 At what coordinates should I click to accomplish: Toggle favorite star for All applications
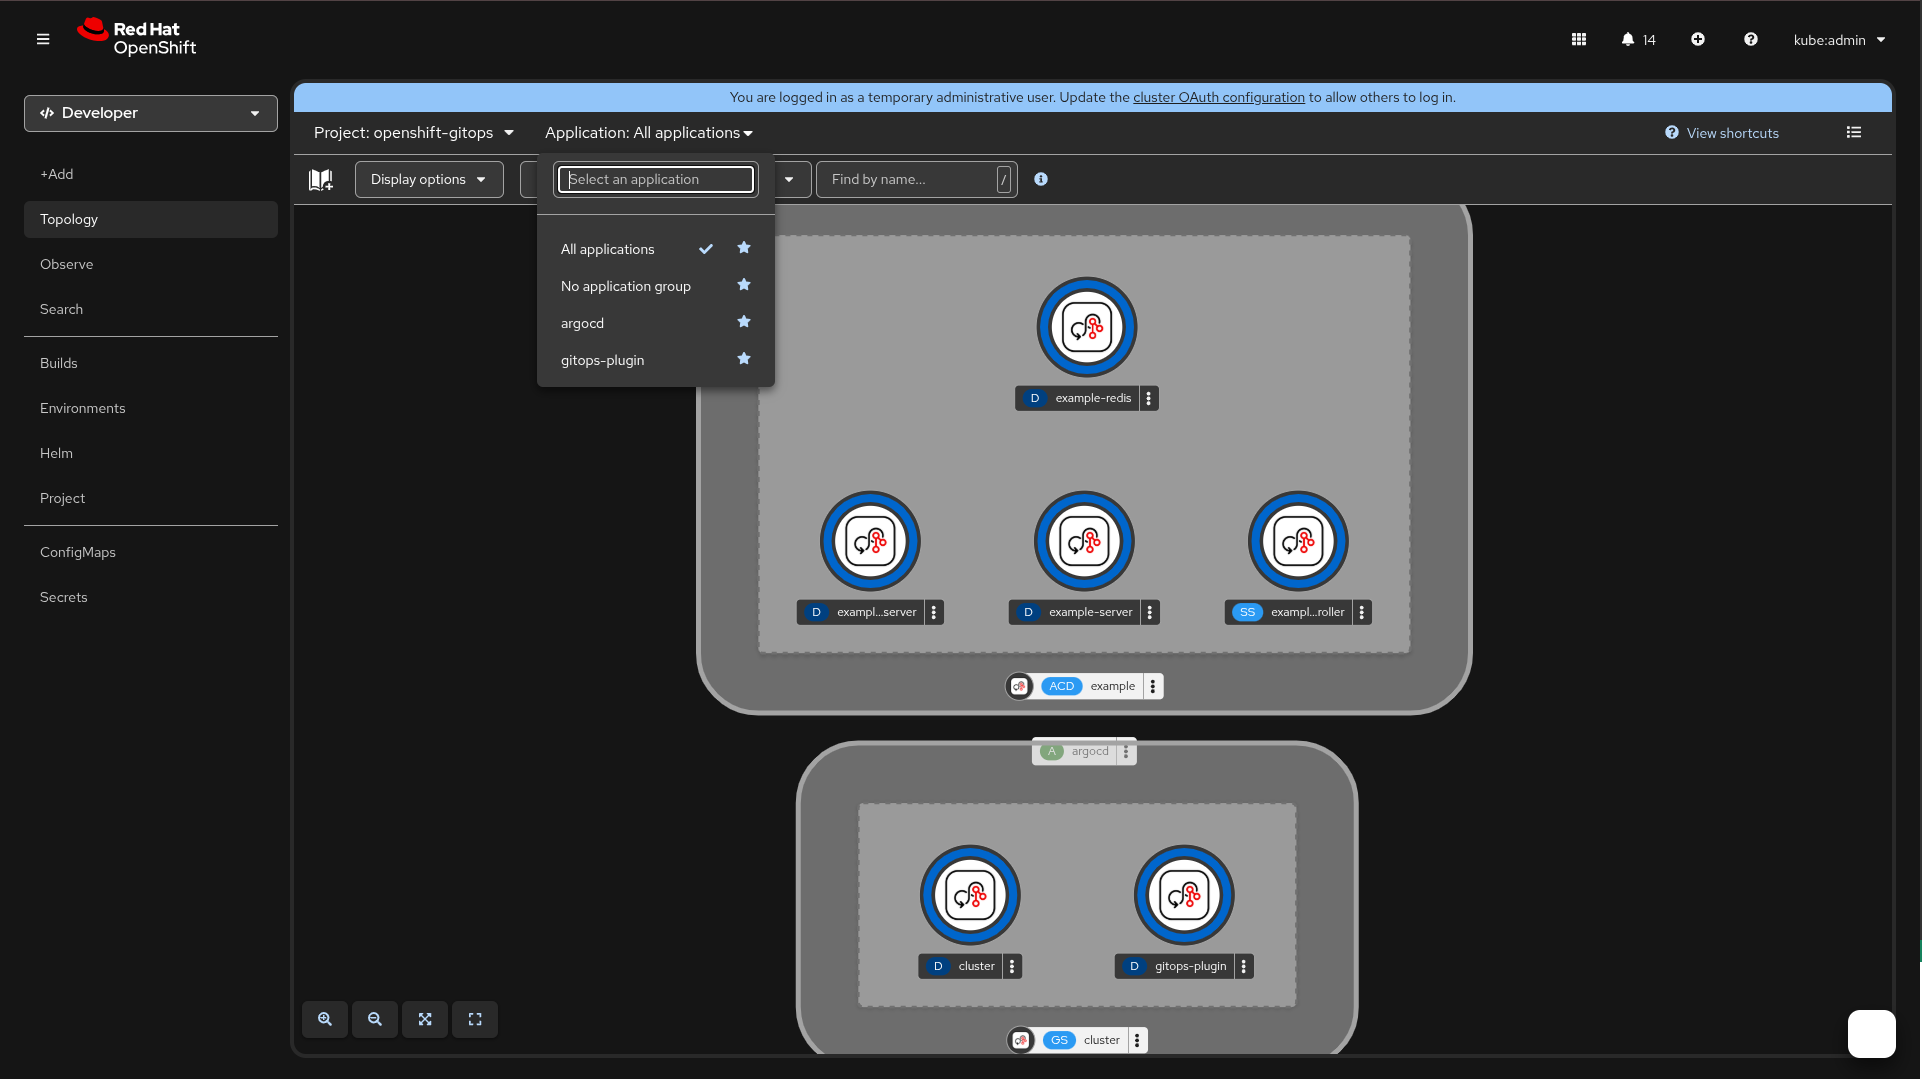click(744, 248)
